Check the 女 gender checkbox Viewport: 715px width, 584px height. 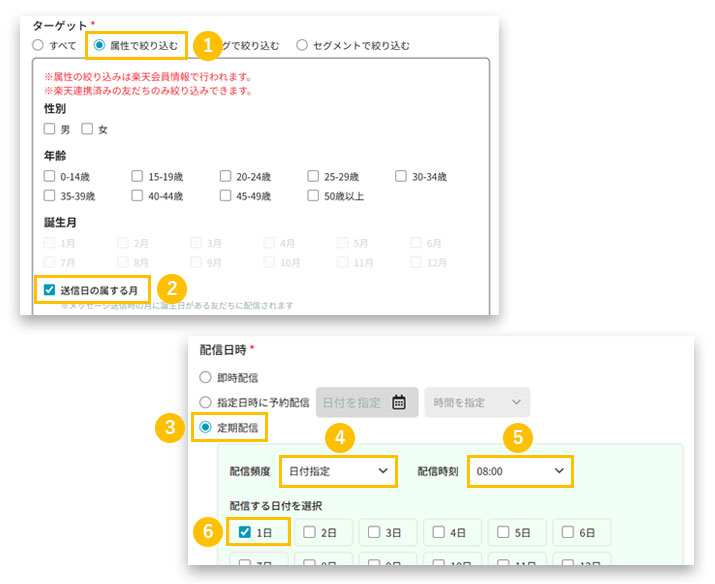tap(87, 129)
